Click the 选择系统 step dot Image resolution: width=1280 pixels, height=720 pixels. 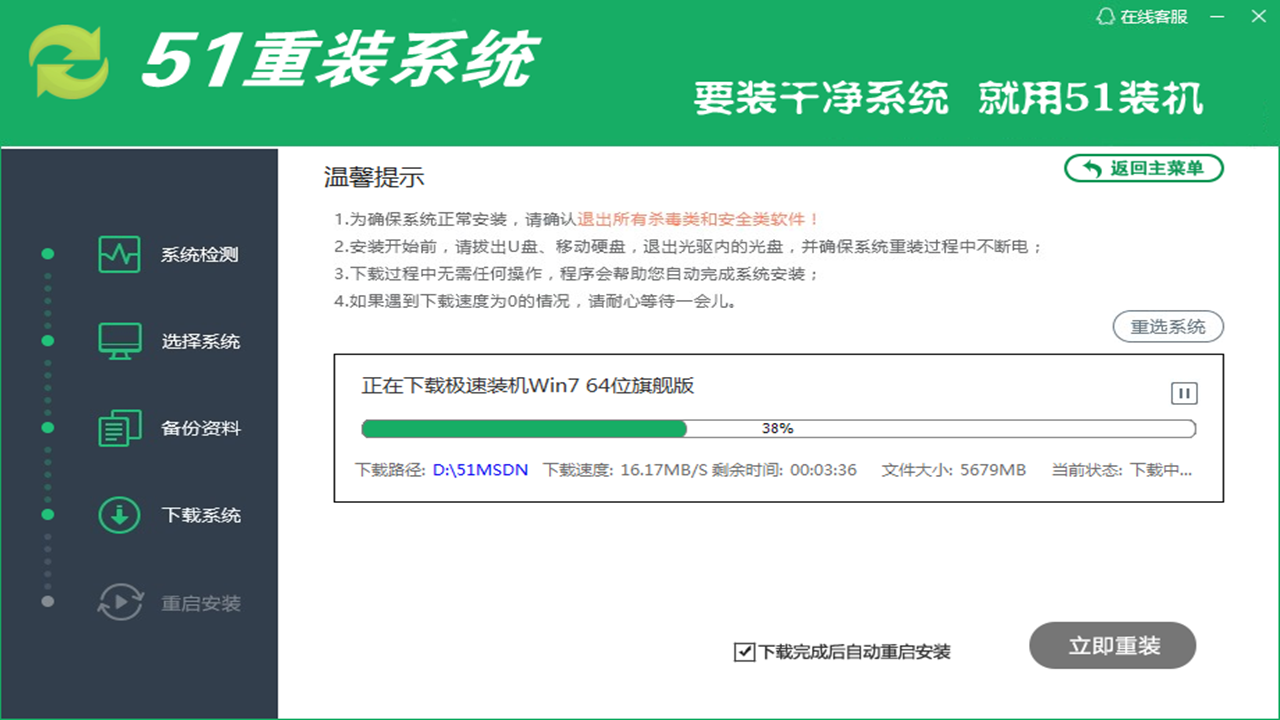pyautogui.click(x=47, y=341)
